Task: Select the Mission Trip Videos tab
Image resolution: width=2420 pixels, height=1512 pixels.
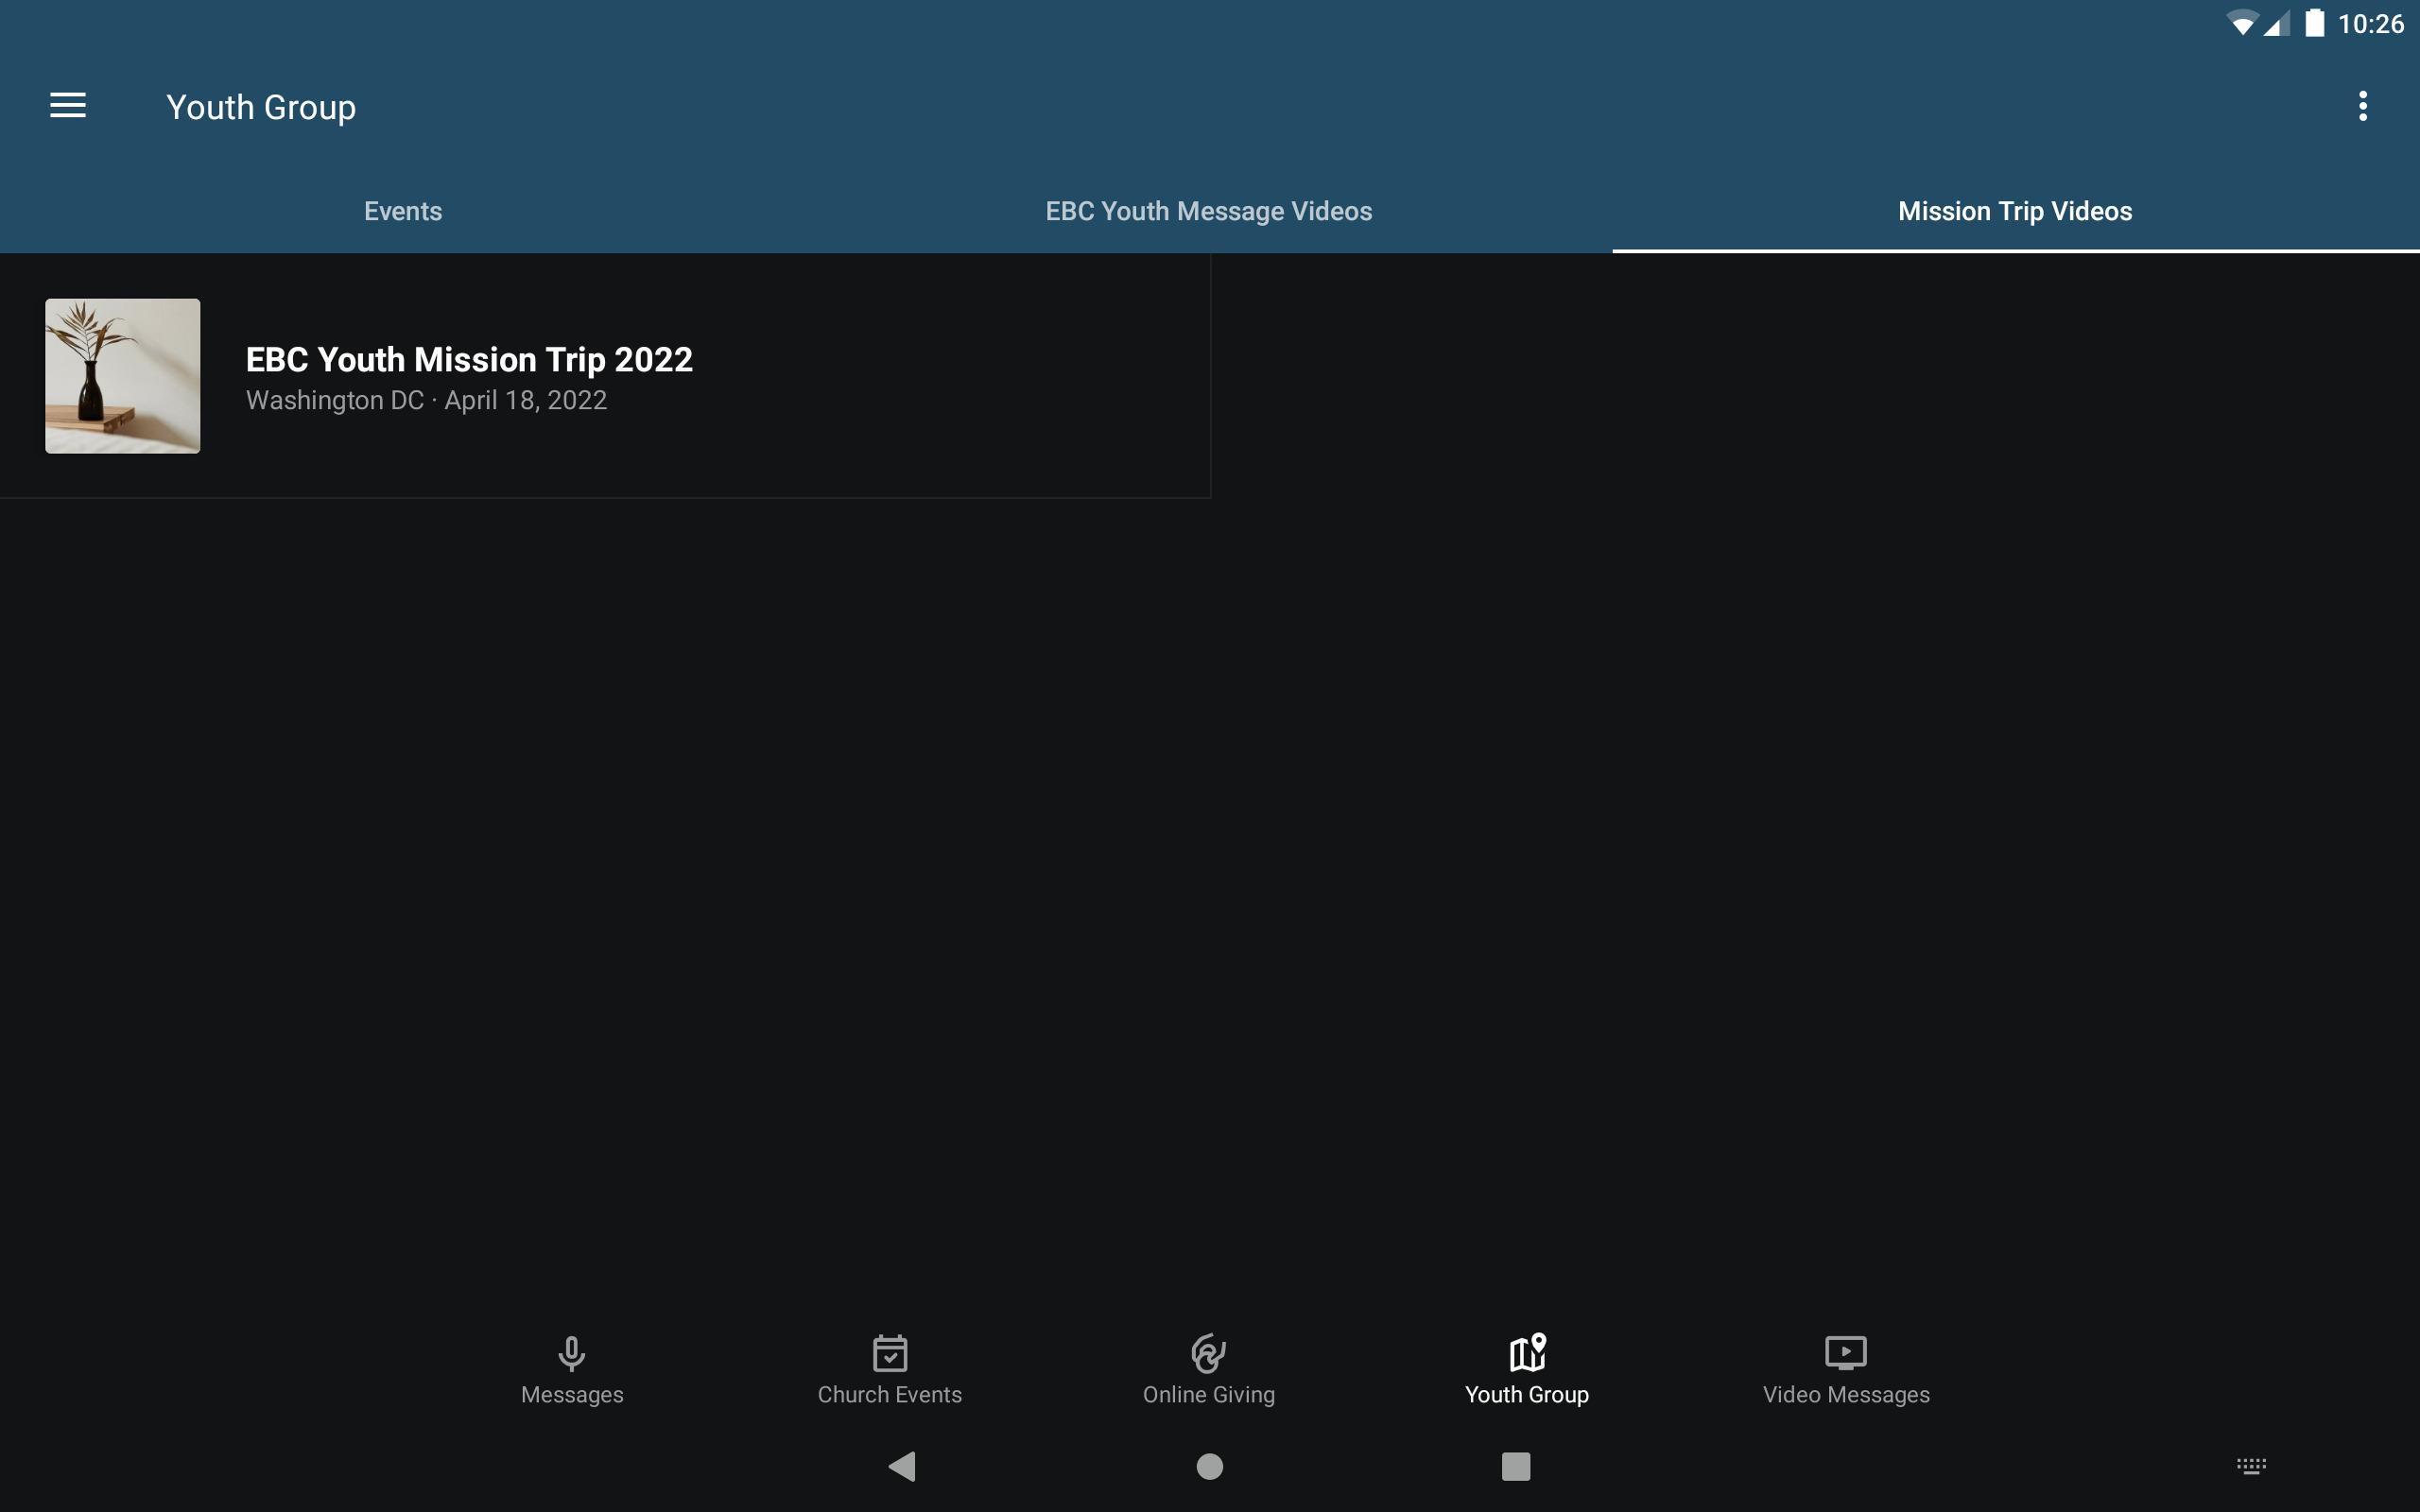Action: 2016,211
